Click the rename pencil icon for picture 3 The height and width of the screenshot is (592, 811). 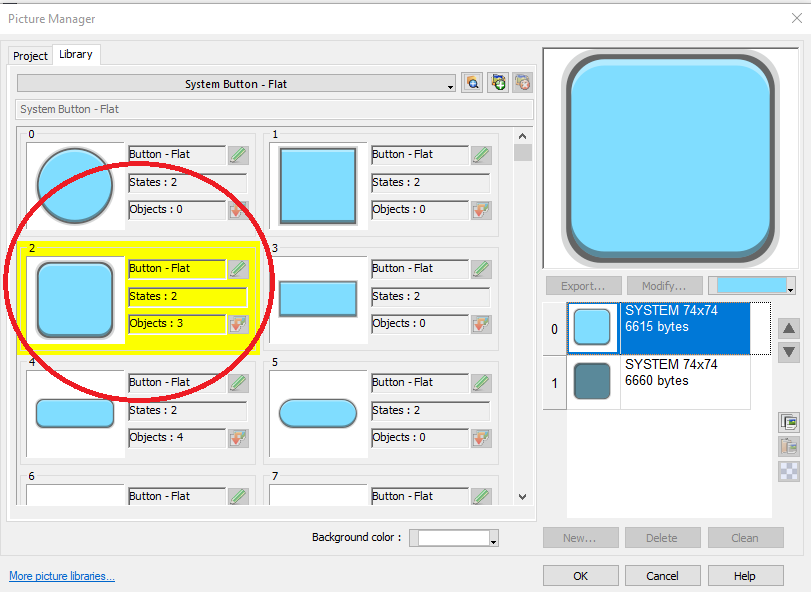tap(481, 269)
